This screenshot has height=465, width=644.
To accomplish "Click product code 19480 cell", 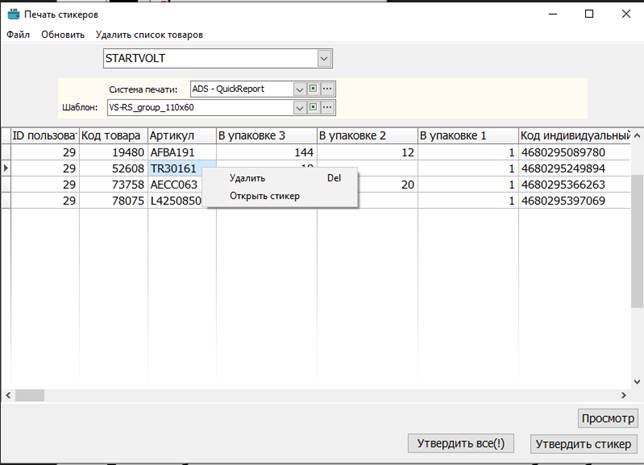I will tap(113, 152).
